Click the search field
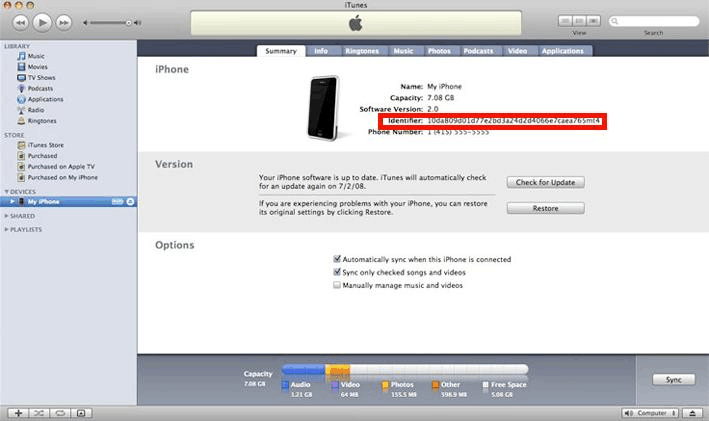The image size is (709, 421). [654, 21]
